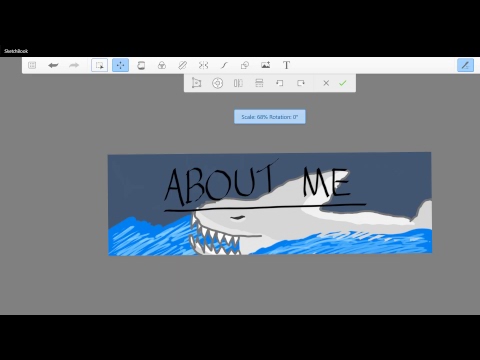Image resolution: width=480 pixels, height=360 pixels.
Task: Toggle the Transform move tool
Action: [x=120, y=65]
